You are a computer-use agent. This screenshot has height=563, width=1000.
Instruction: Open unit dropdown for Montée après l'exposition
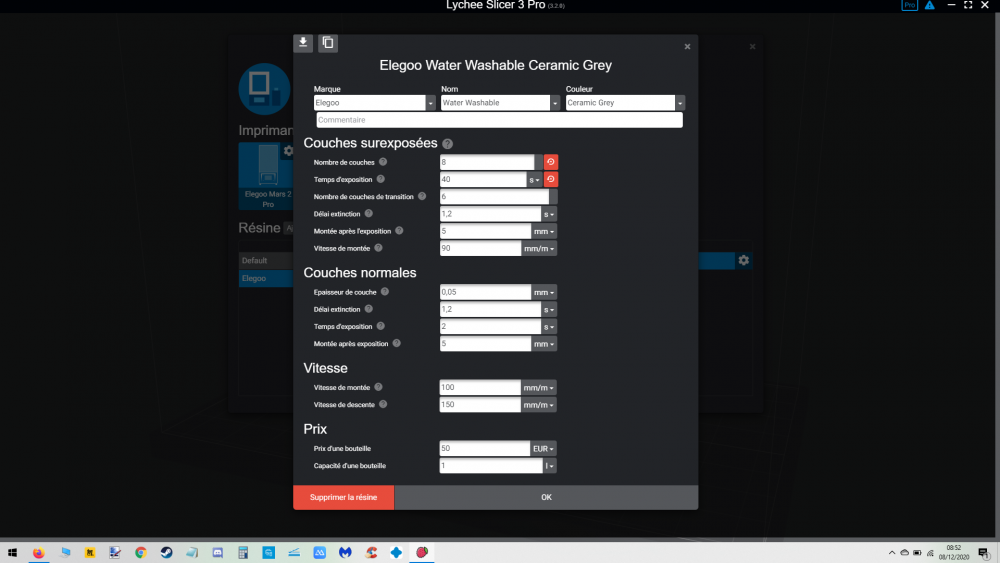point(544,231)
